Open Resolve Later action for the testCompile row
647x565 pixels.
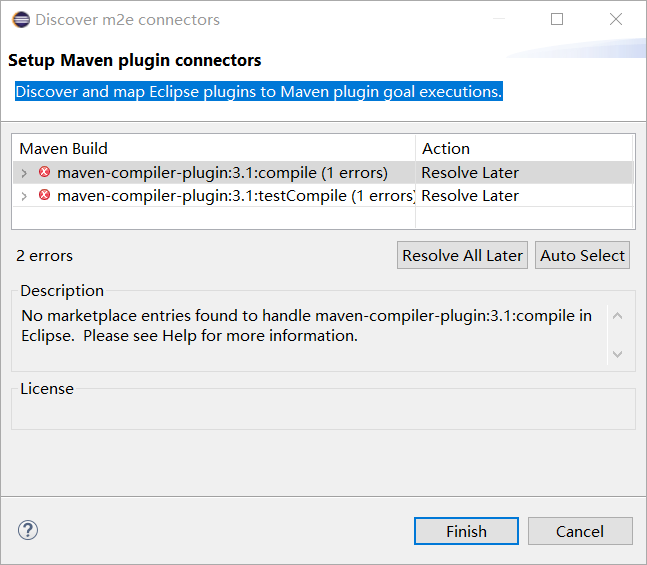[470, 196]
